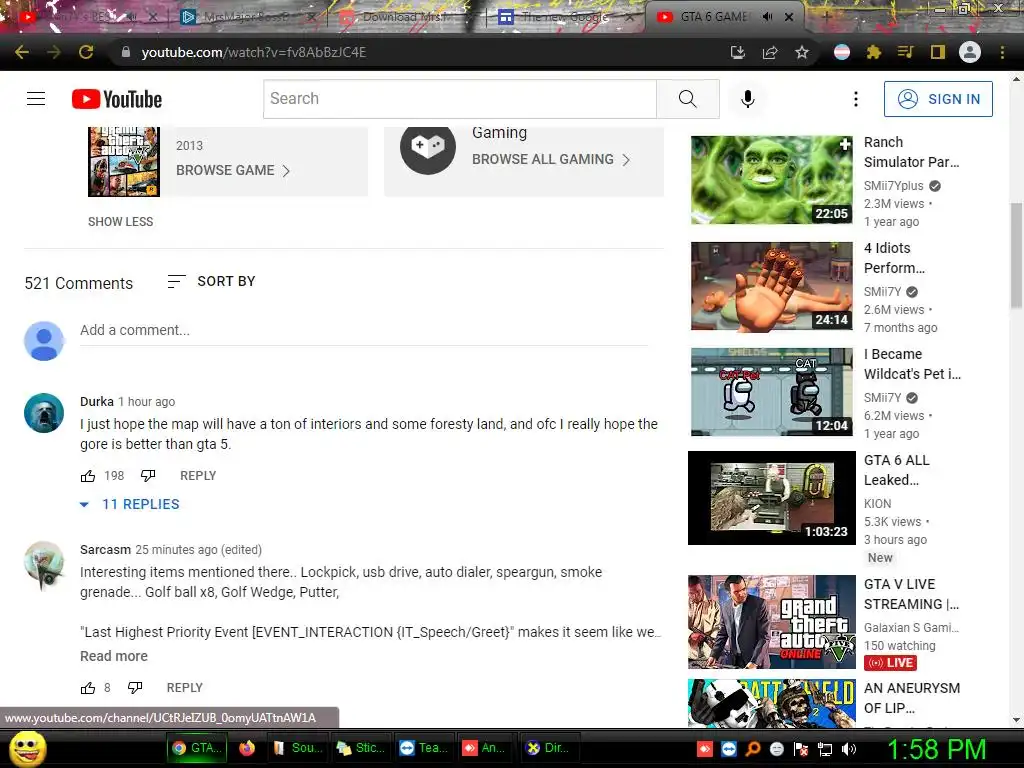Screen dimensions: 1024x768
Task: Reply to Sarcasm's comment
Action: click(x=185, y=688)
